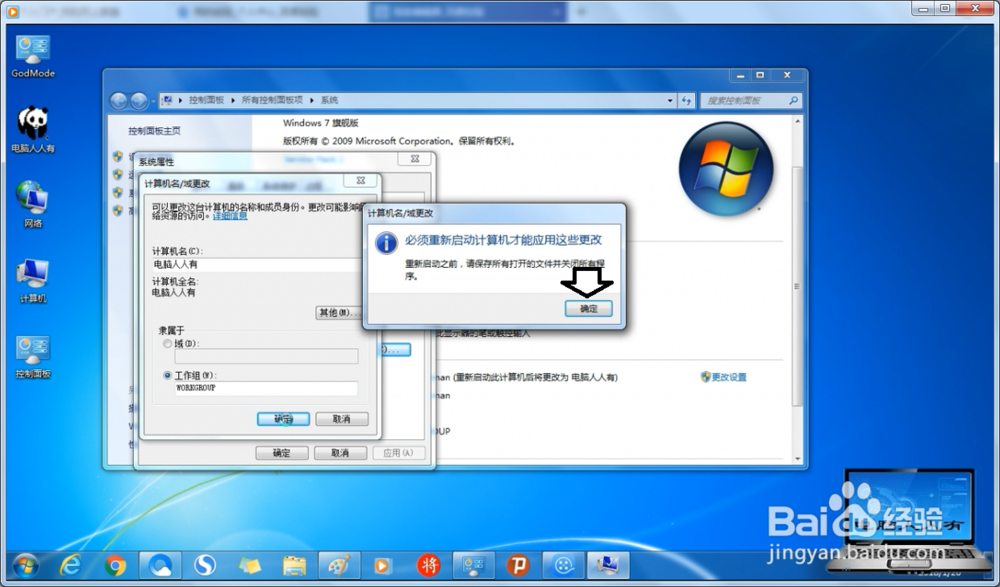Expand the address bar history dropdown
The height and width of the screenshot is (587, 1000).
tap(670, 100)
